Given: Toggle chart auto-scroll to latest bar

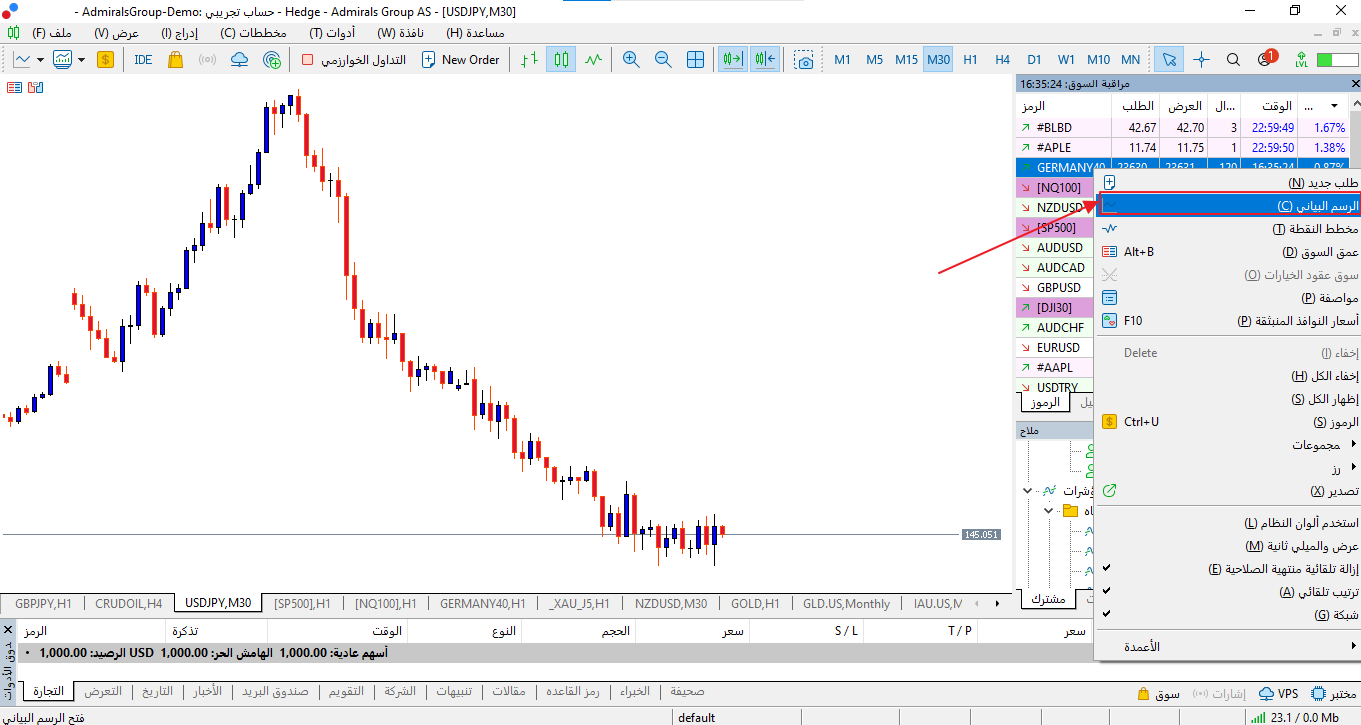Looking at the screenshot, I should coord(733,60).
